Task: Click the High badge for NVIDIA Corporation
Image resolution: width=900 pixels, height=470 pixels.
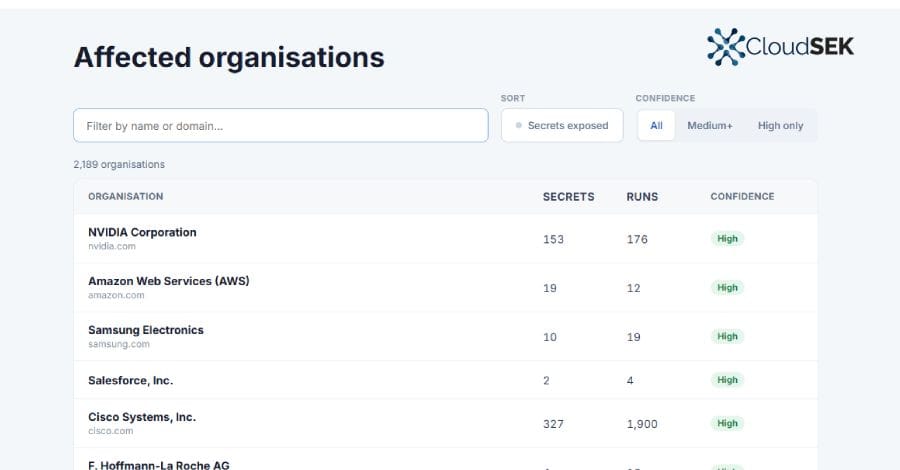Action: click(x=727, y=239)
